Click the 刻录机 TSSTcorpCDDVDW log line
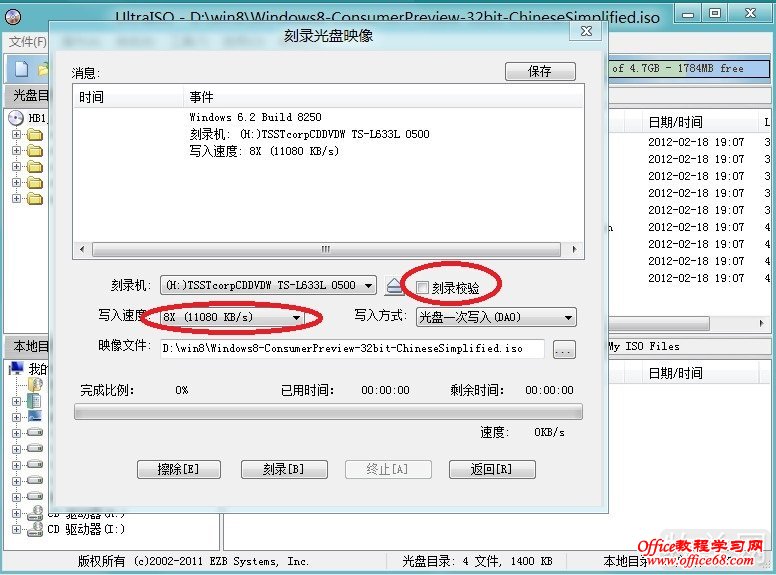 (309, 134)
